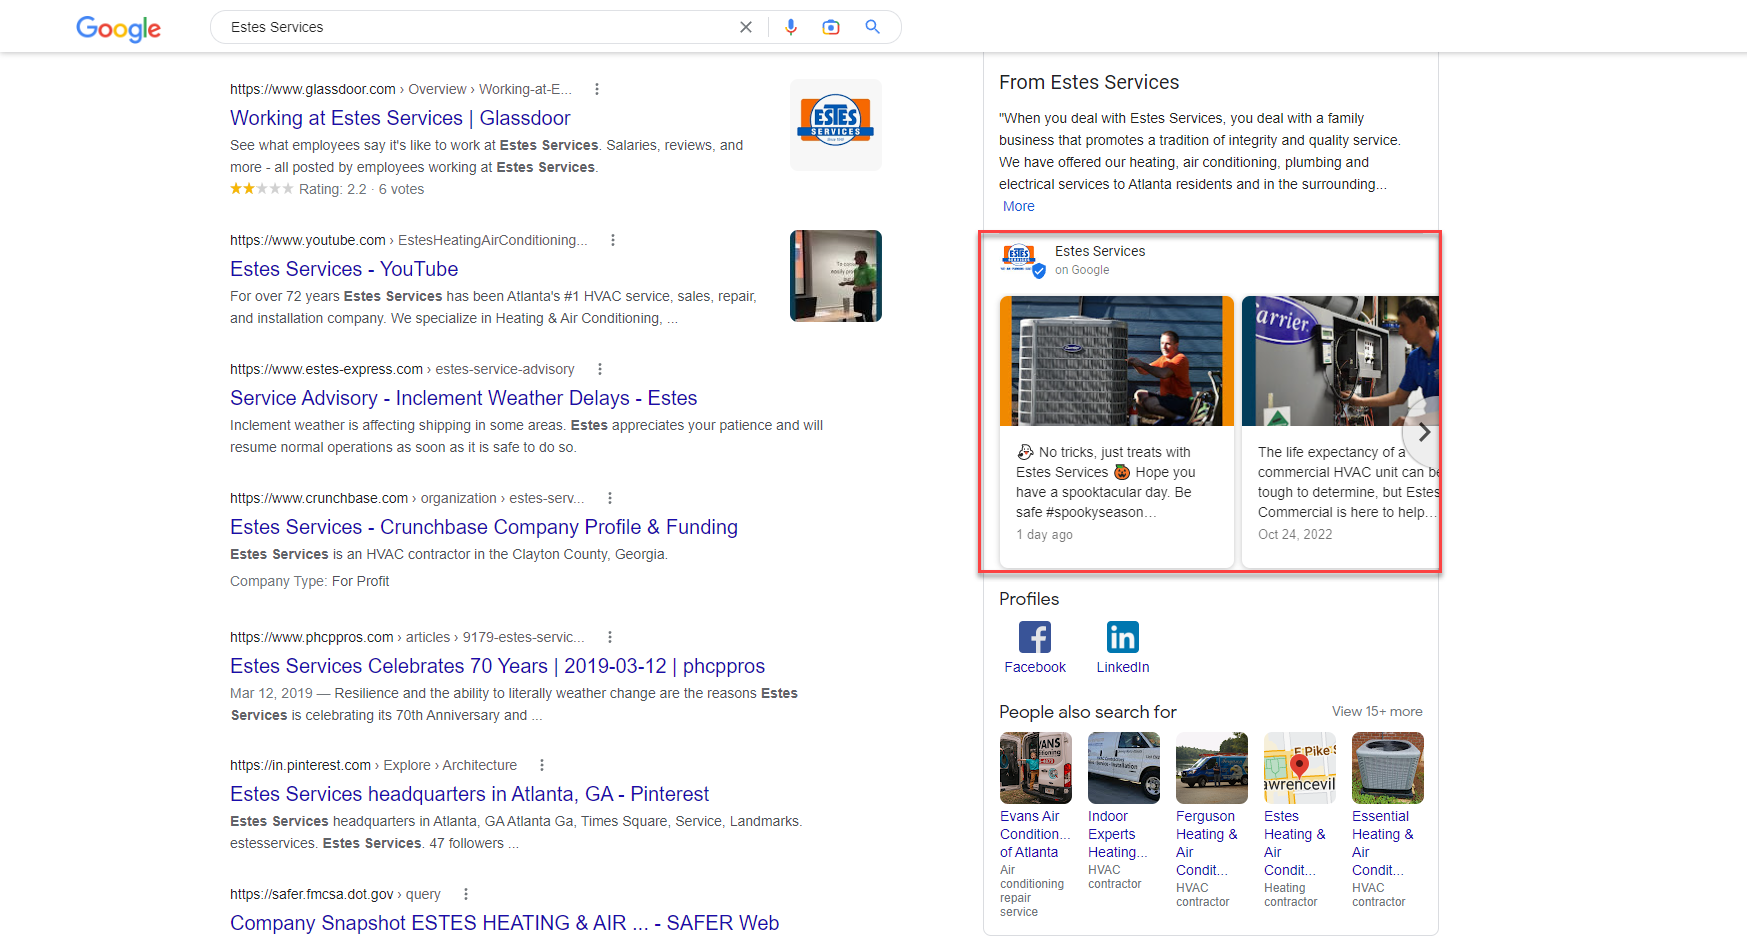Expand 'View 15+ more' related searches
The width and height of the screenshot is (1747, 940).
(1377, 711)
